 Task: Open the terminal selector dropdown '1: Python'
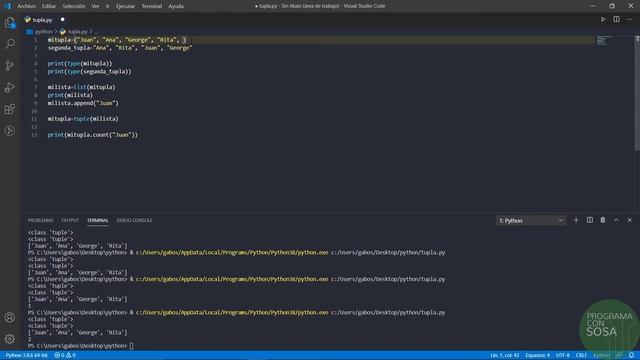tap(531, 220)
